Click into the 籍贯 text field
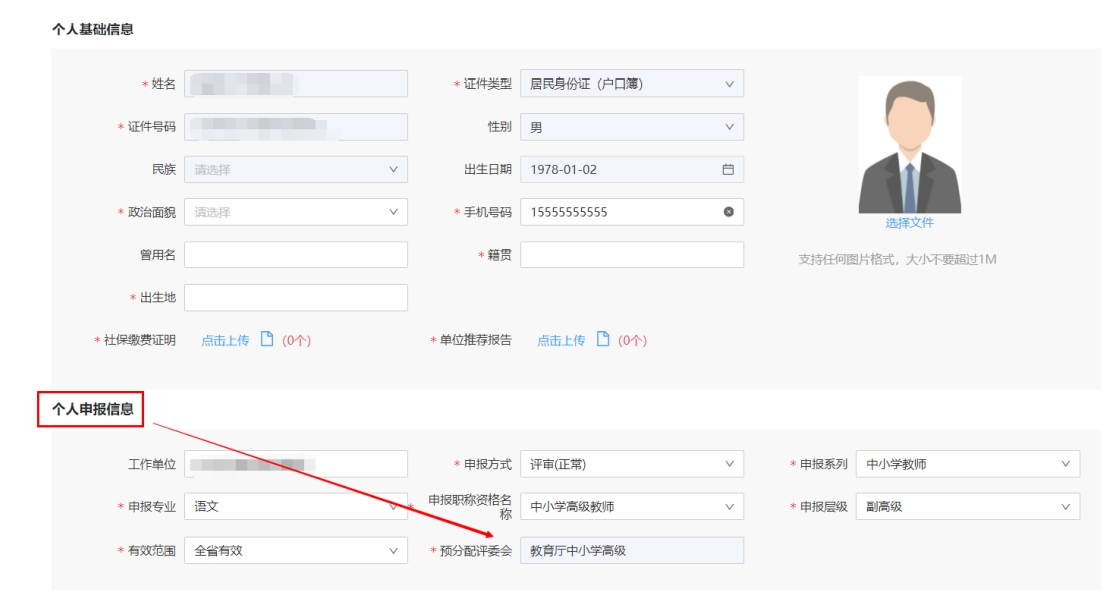The image size is (1118, 590). tap(631, 255)
